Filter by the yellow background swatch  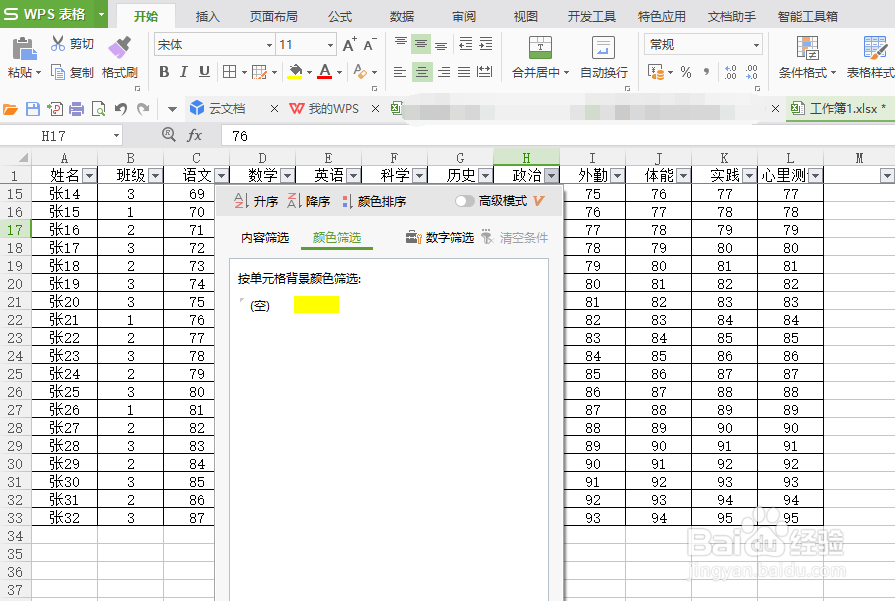316,305
